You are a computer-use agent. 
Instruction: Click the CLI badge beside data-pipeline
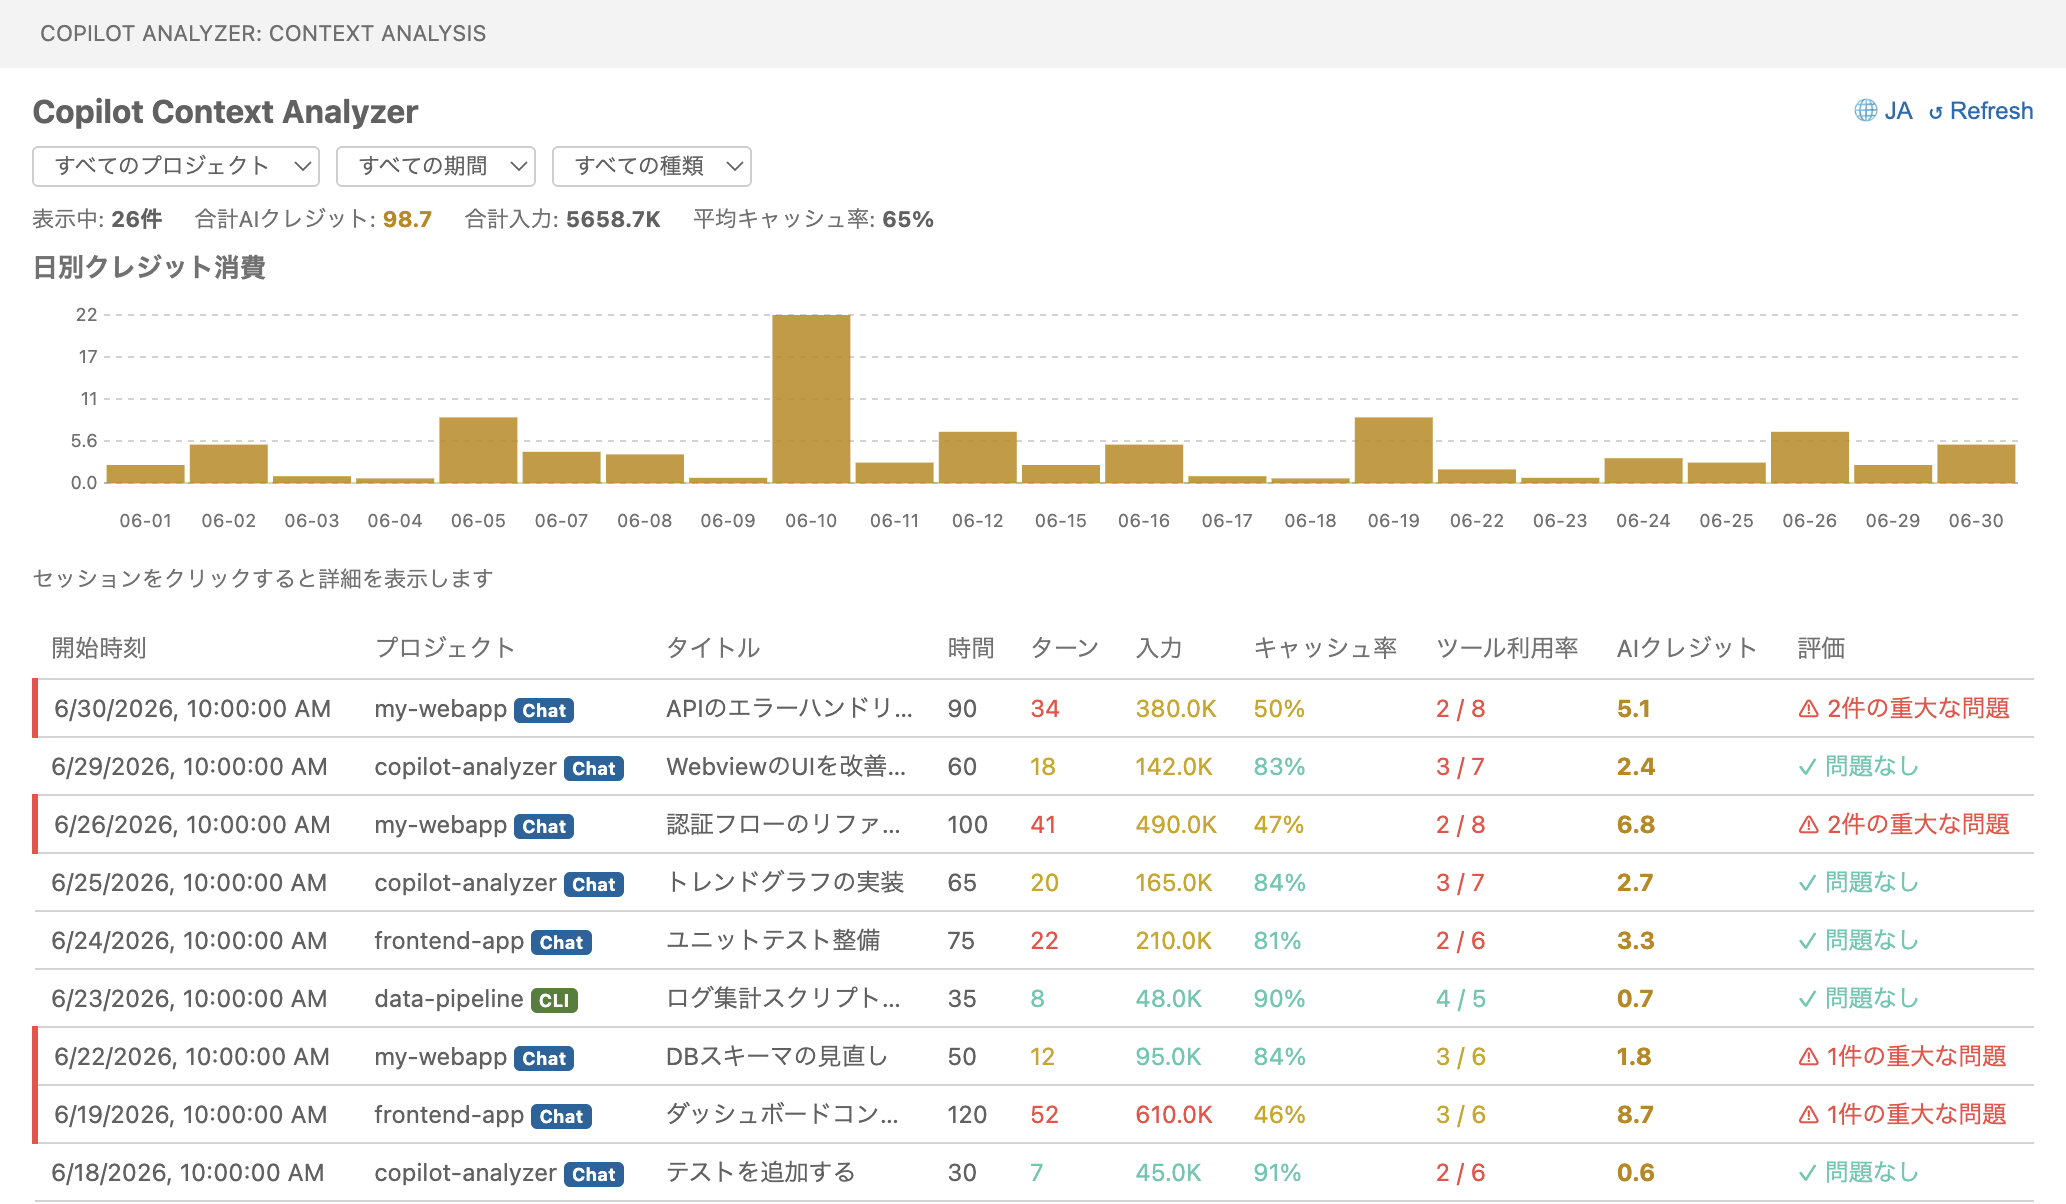[x=554, y=1000]
